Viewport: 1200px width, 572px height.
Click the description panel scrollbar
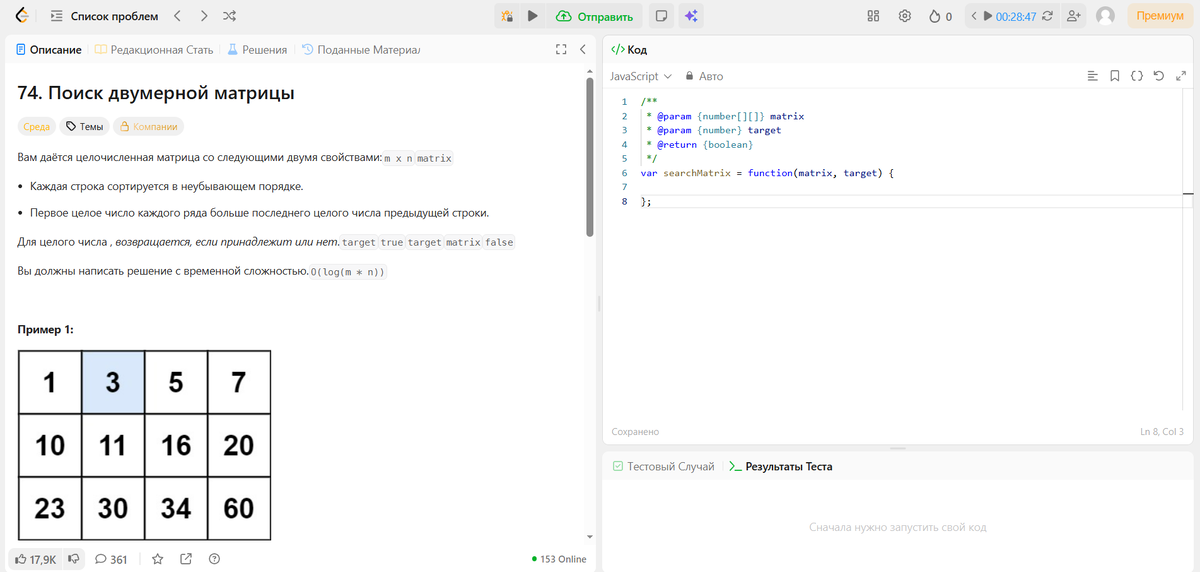[590, 156]
